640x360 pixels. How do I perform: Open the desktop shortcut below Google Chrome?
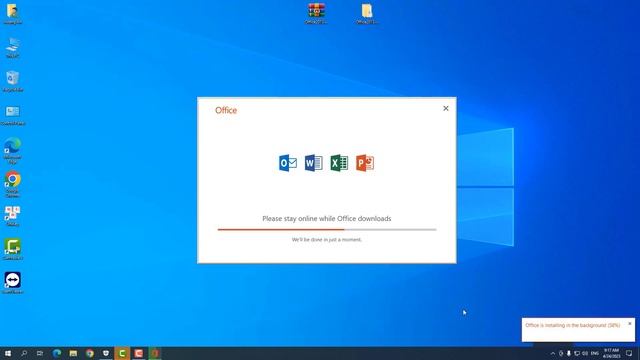click(13, 216)
